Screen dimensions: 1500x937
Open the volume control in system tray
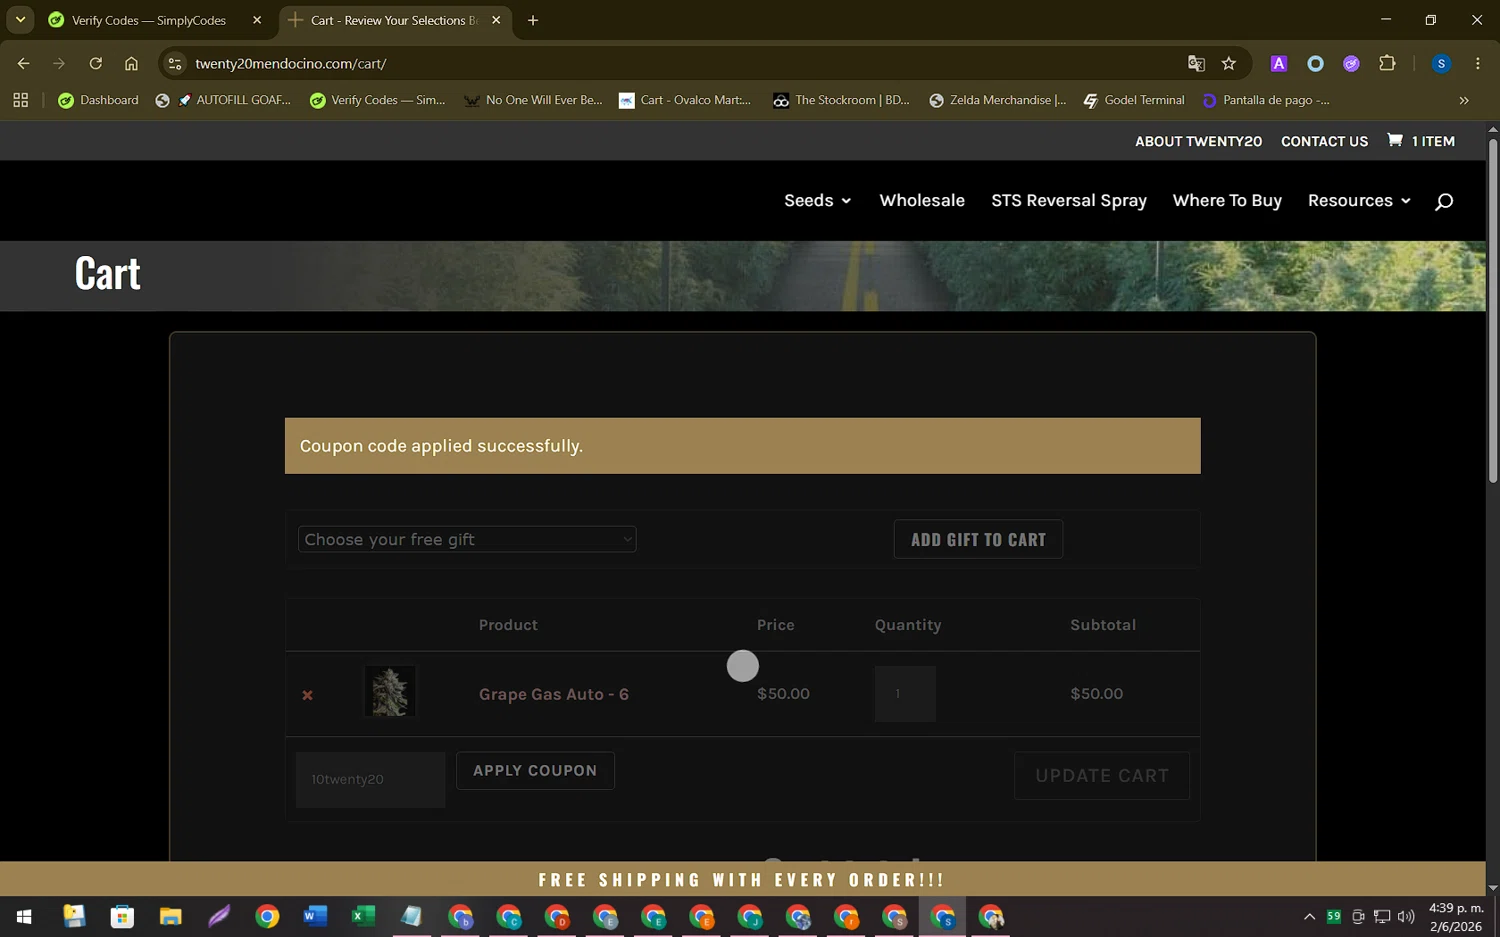[1406, 916]
